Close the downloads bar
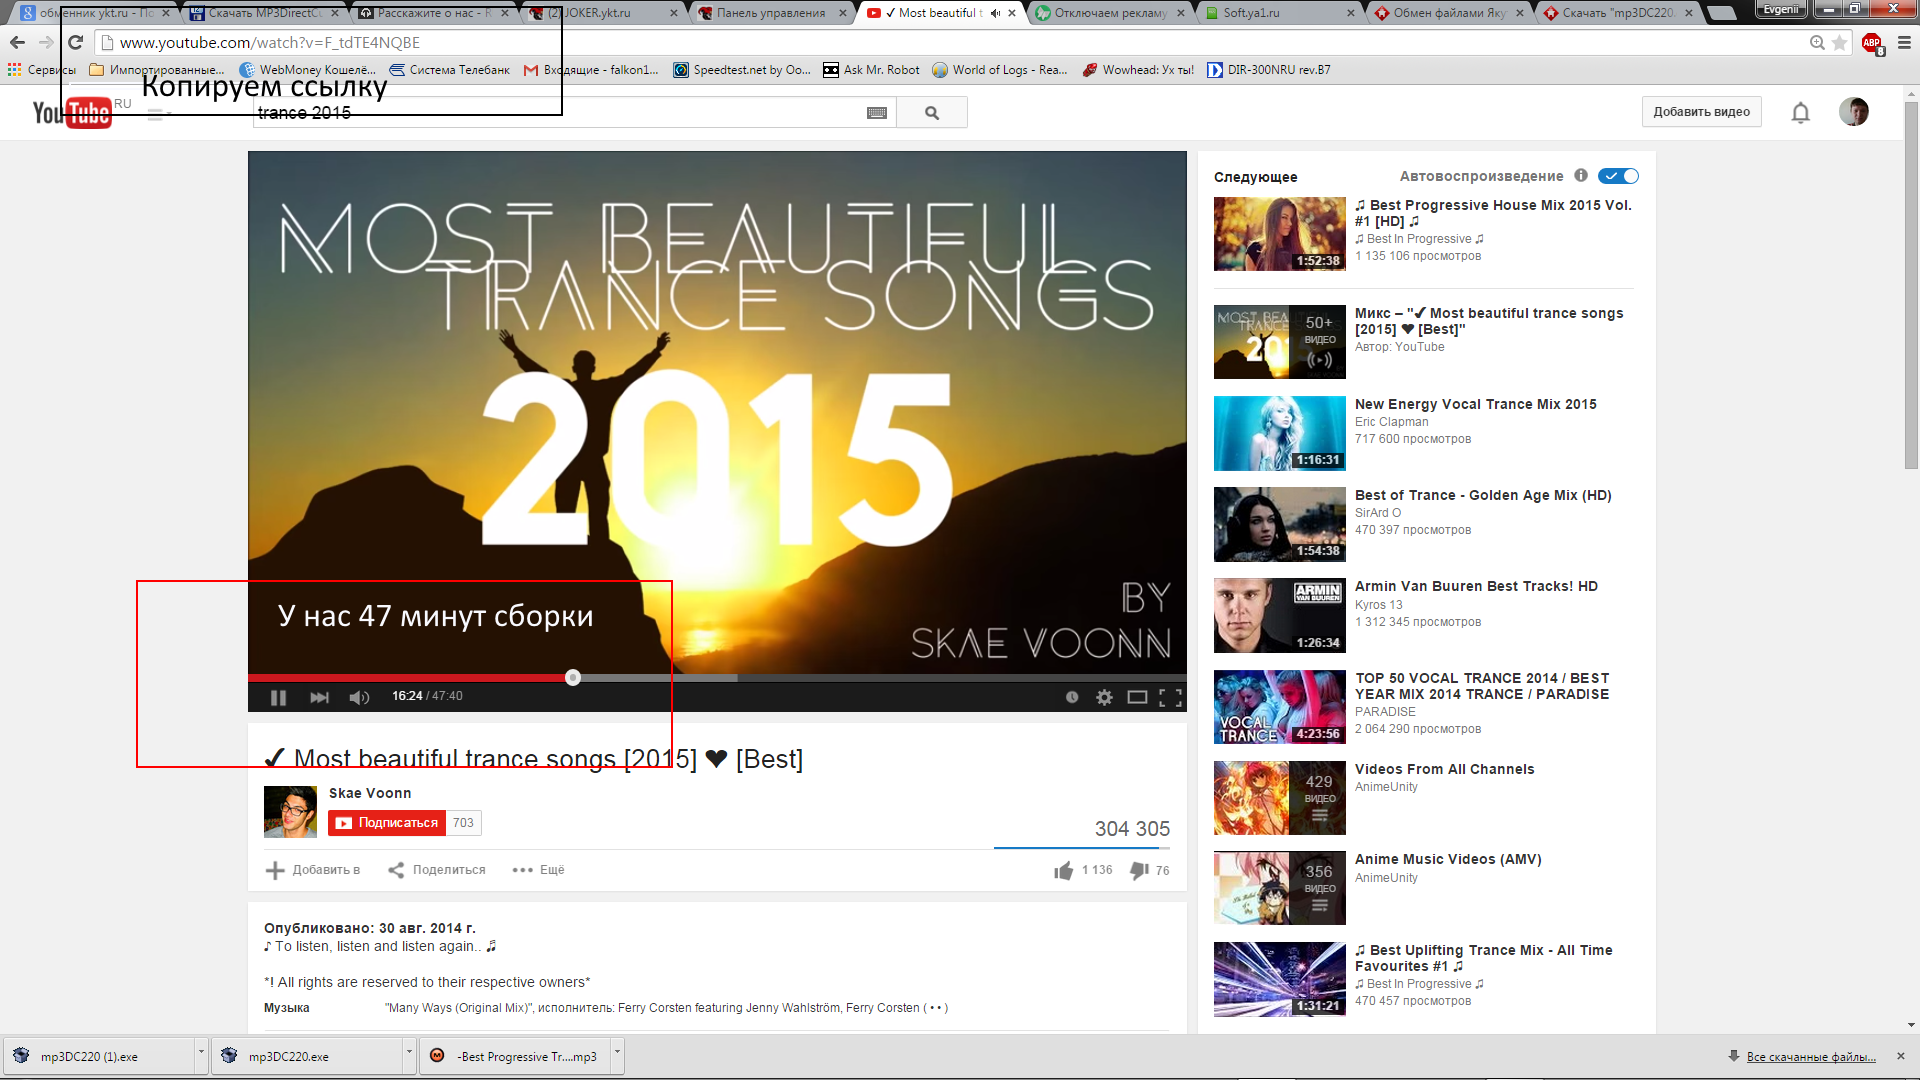Screen dimensions: 1920x1080 click(1900, 1056)
